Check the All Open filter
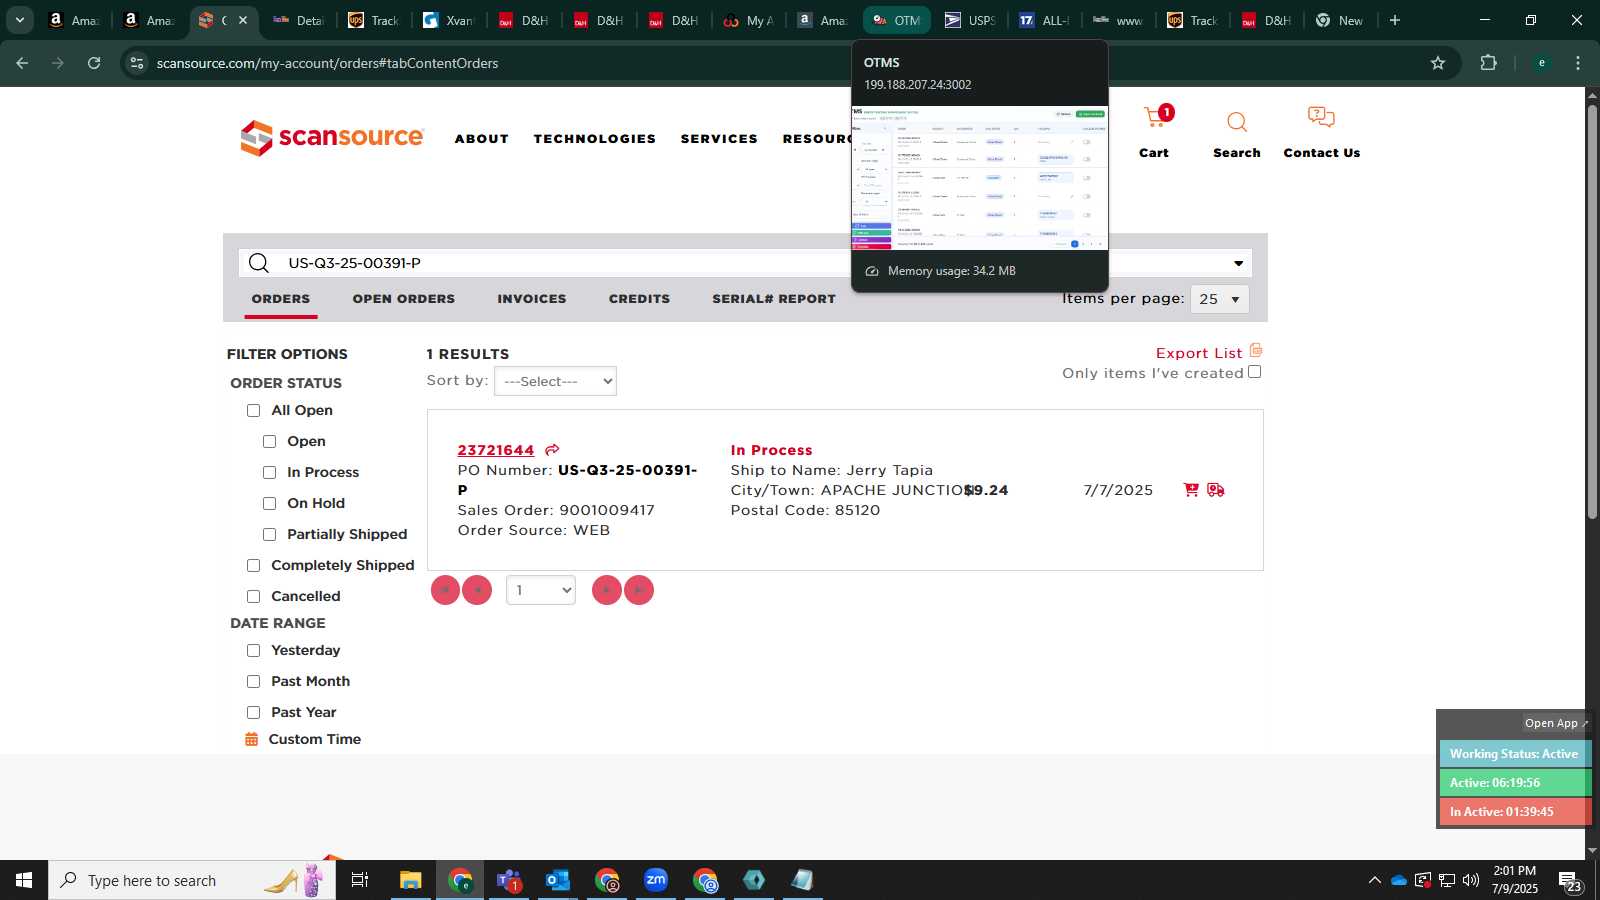1600x900 pixels. click(x=253, y=411)
